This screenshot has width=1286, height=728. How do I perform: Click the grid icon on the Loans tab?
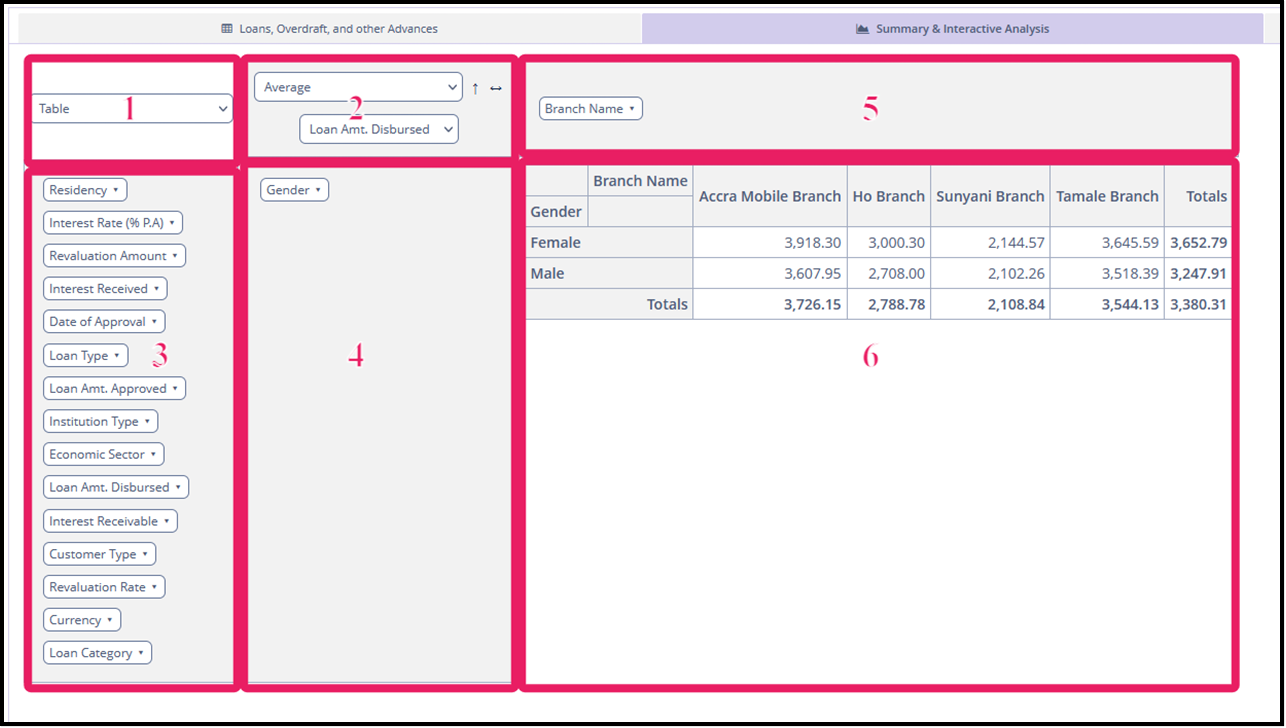[224, 28]
